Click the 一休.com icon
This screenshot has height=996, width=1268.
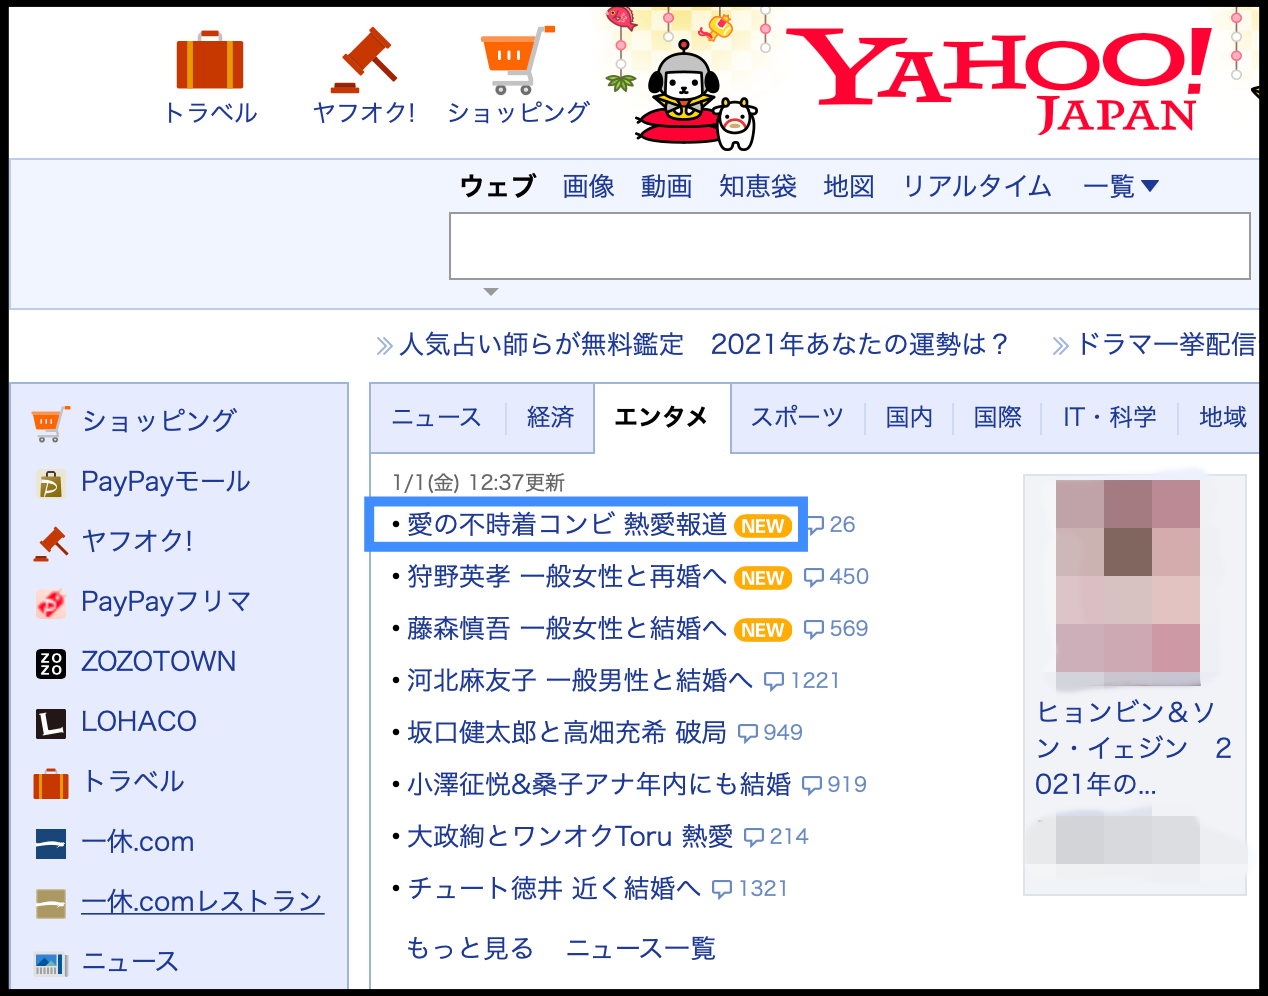pyautogui.click(x=50, y=843)
